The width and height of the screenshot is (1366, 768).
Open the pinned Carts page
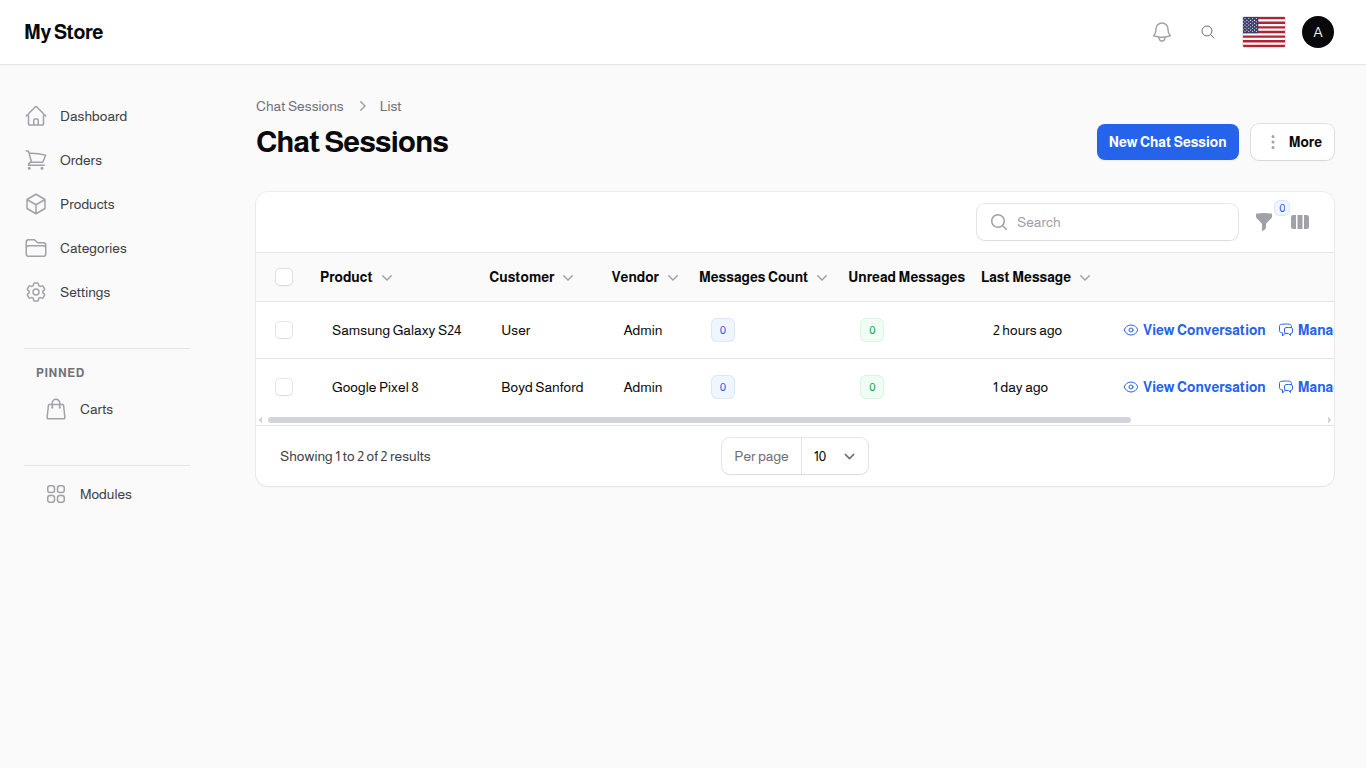(x=96, y=409)
